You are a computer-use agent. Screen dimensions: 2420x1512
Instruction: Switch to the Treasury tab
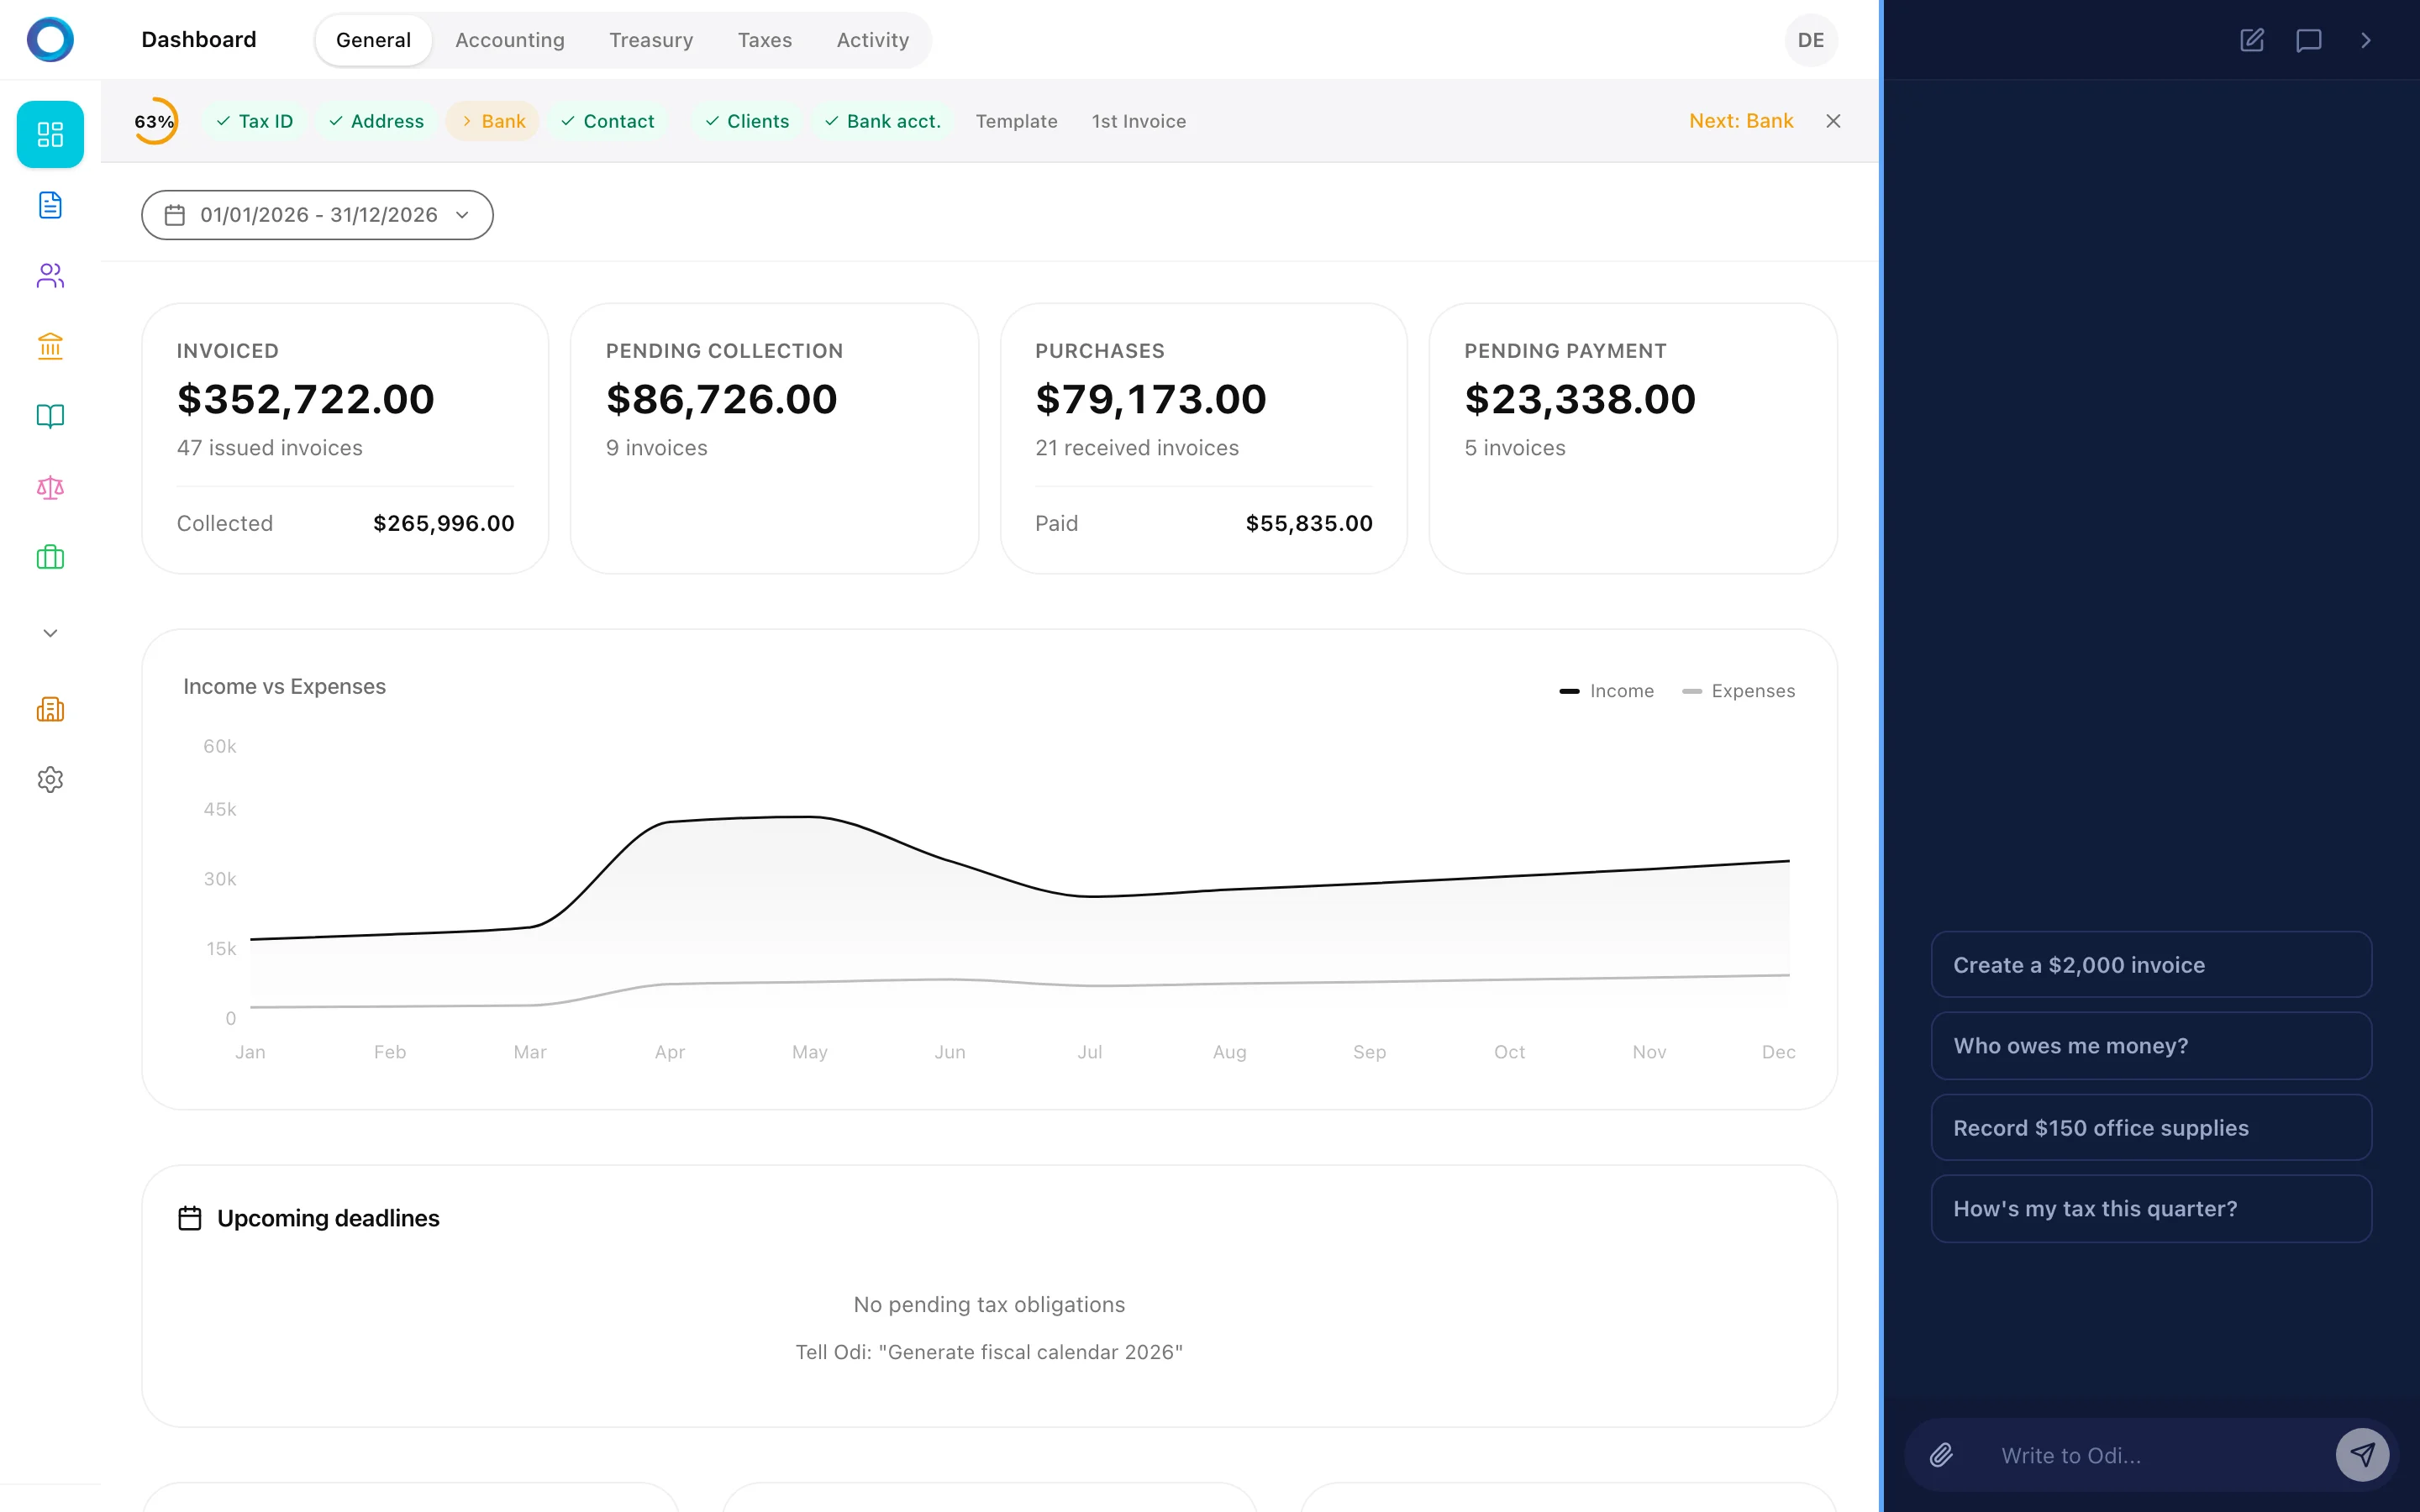point(651,40)
